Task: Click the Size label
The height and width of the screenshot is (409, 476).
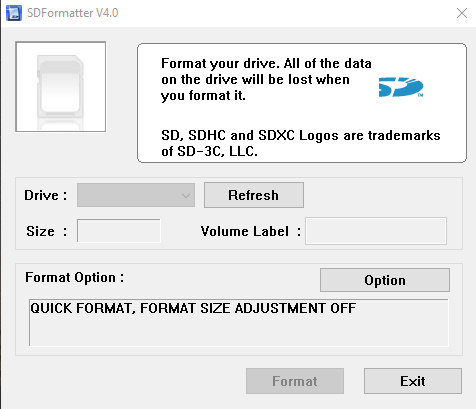Action: (47, 231)
